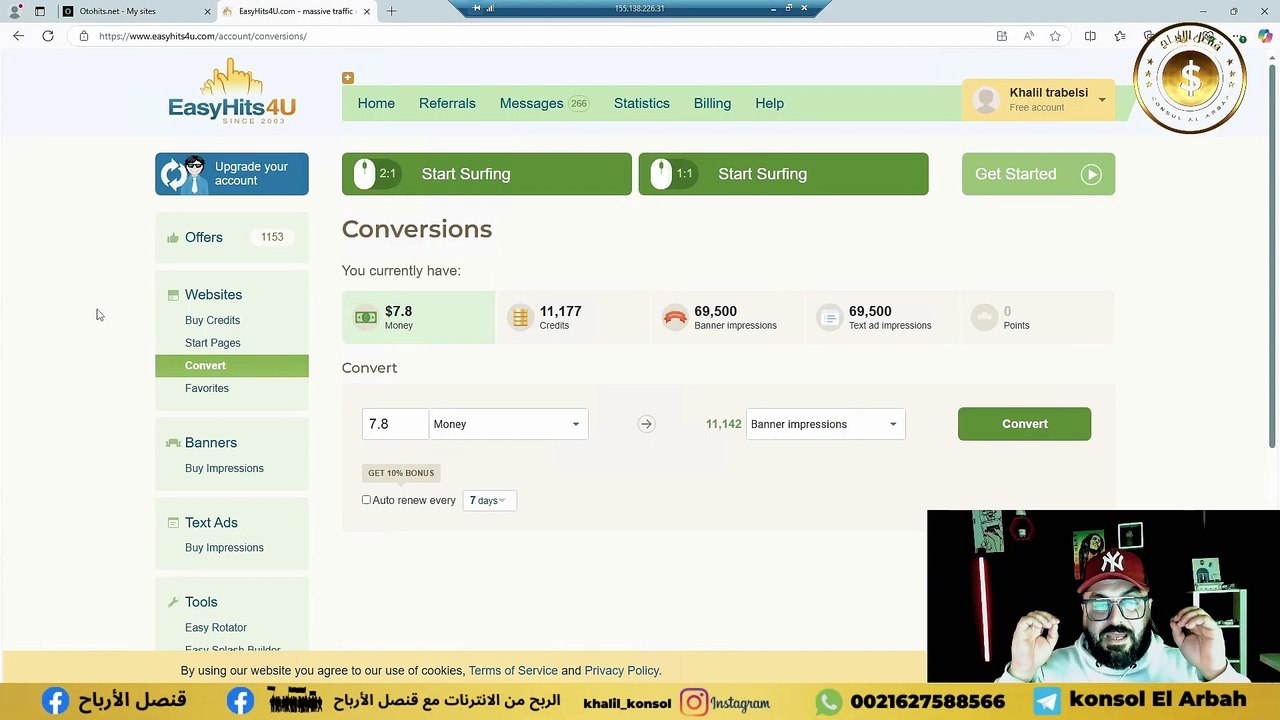This screenshot has height=720, width=1280.
Task: Open Start Pages in sidebar
Action: click(212, 343)
